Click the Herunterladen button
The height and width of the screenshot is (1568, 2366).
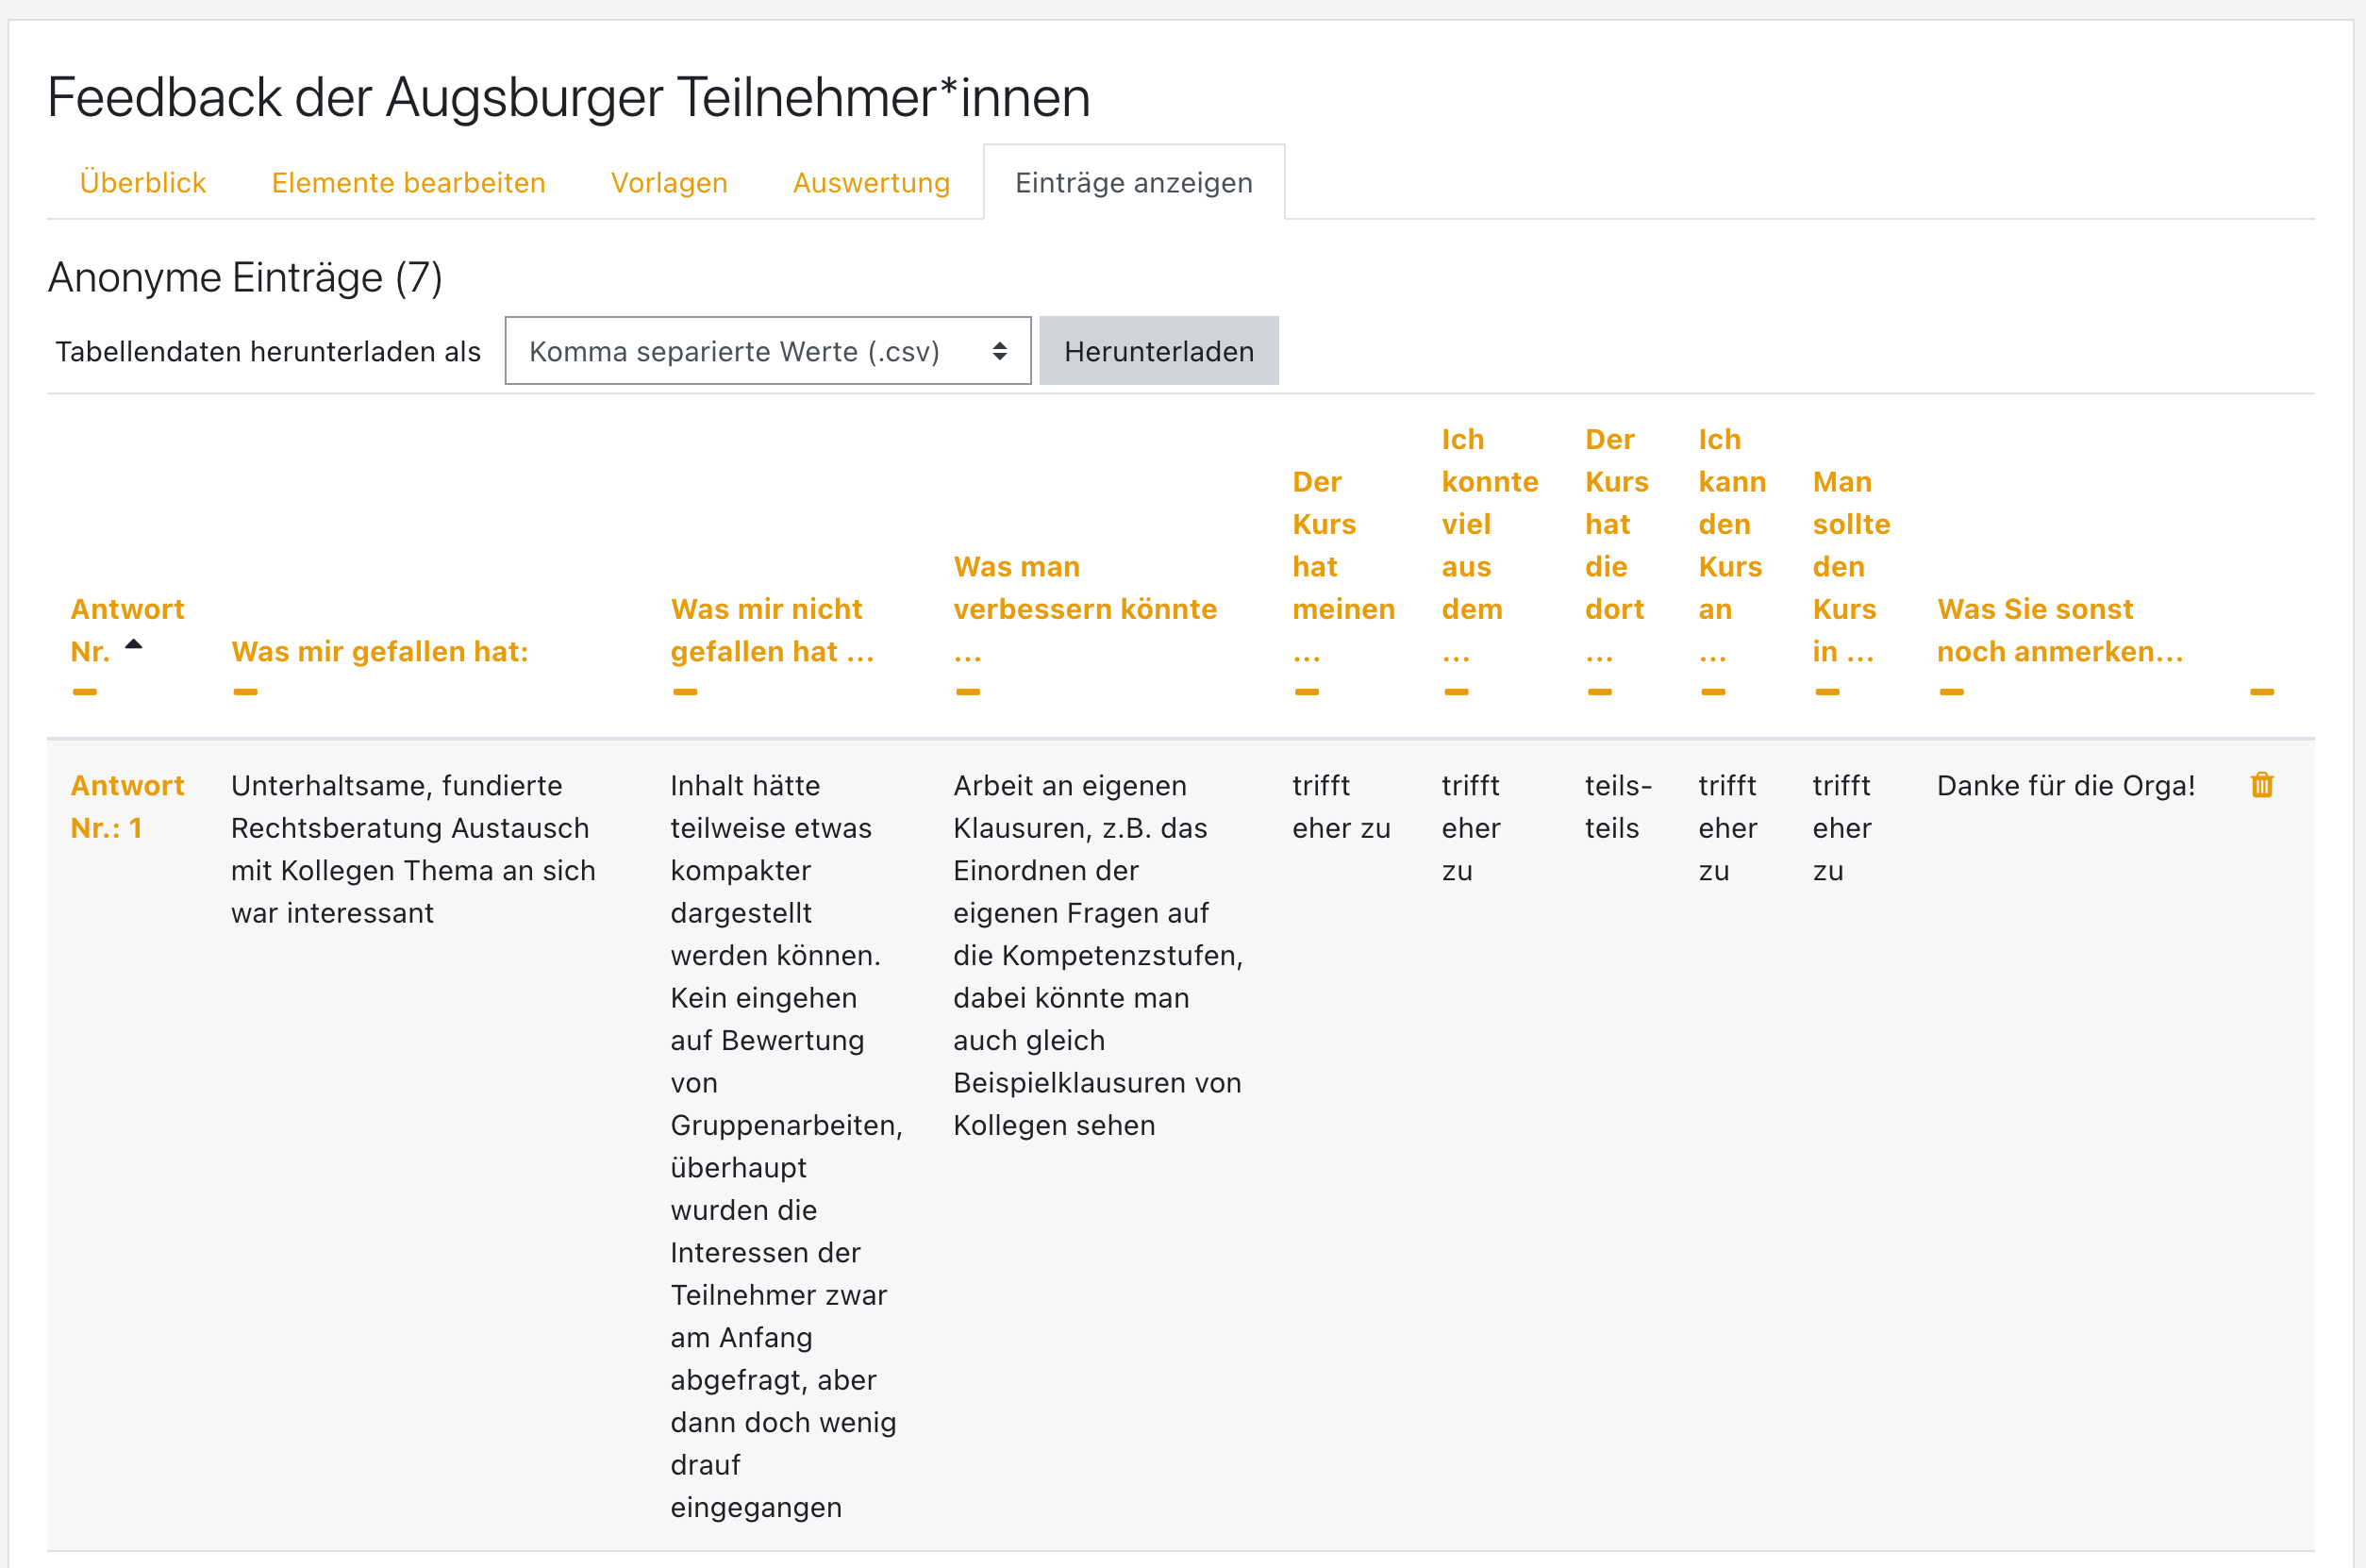coord(1158,350)
